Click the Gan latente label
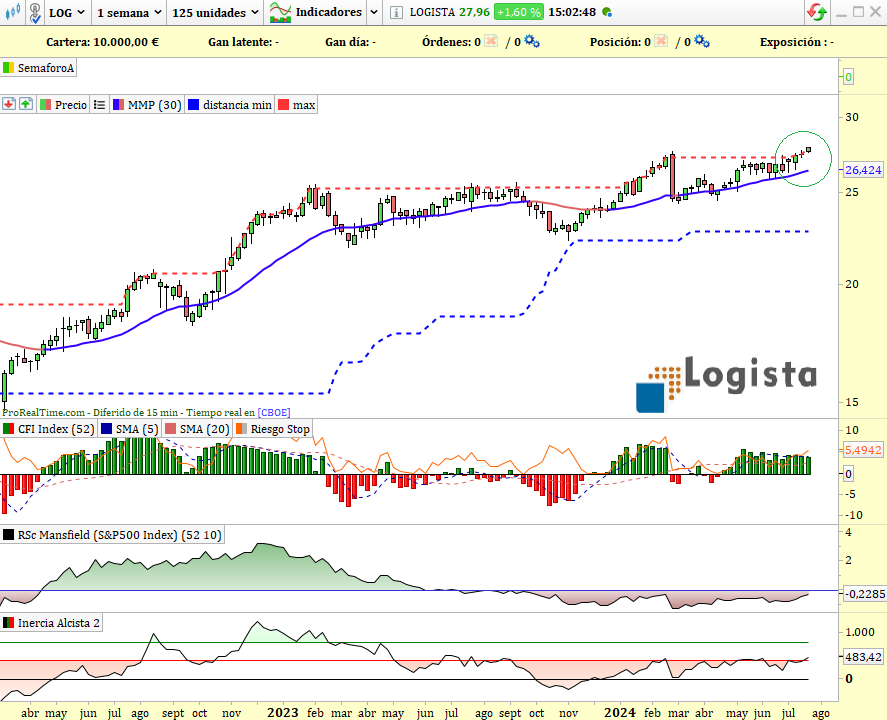The image size is (887, 720). click(243, 42)
